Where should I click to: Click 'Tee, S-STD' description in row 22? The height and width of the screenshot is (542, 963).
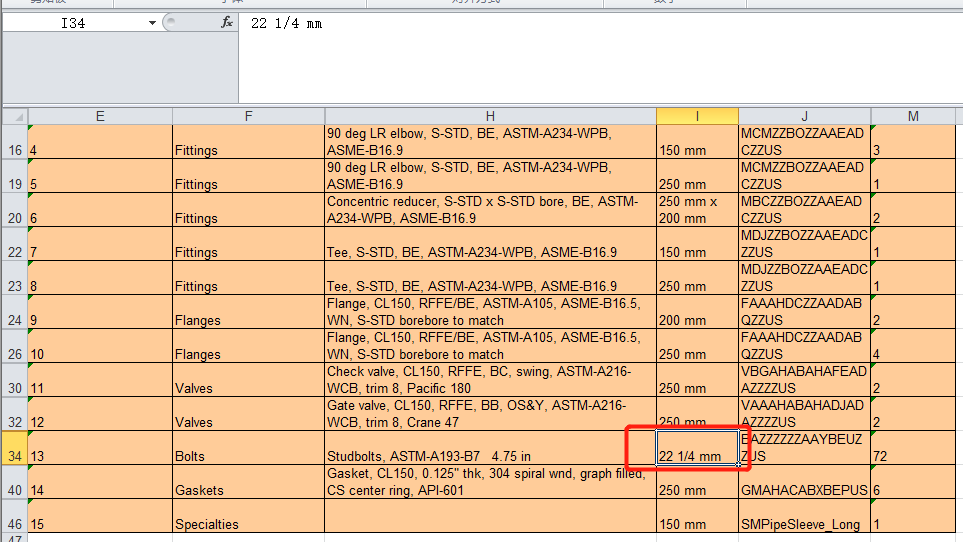[x=490, y=244]
